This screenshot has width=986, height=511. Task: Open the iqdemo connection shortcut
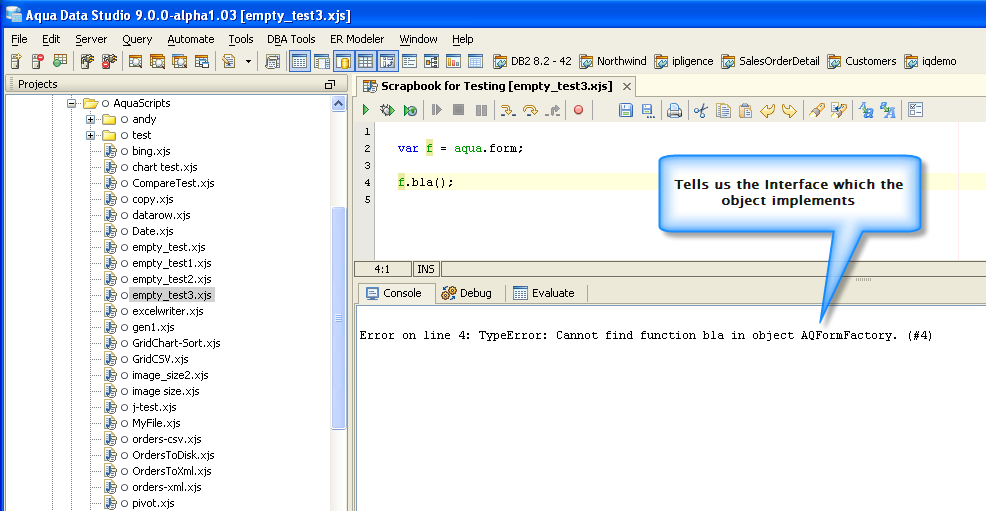coord(930,61)
